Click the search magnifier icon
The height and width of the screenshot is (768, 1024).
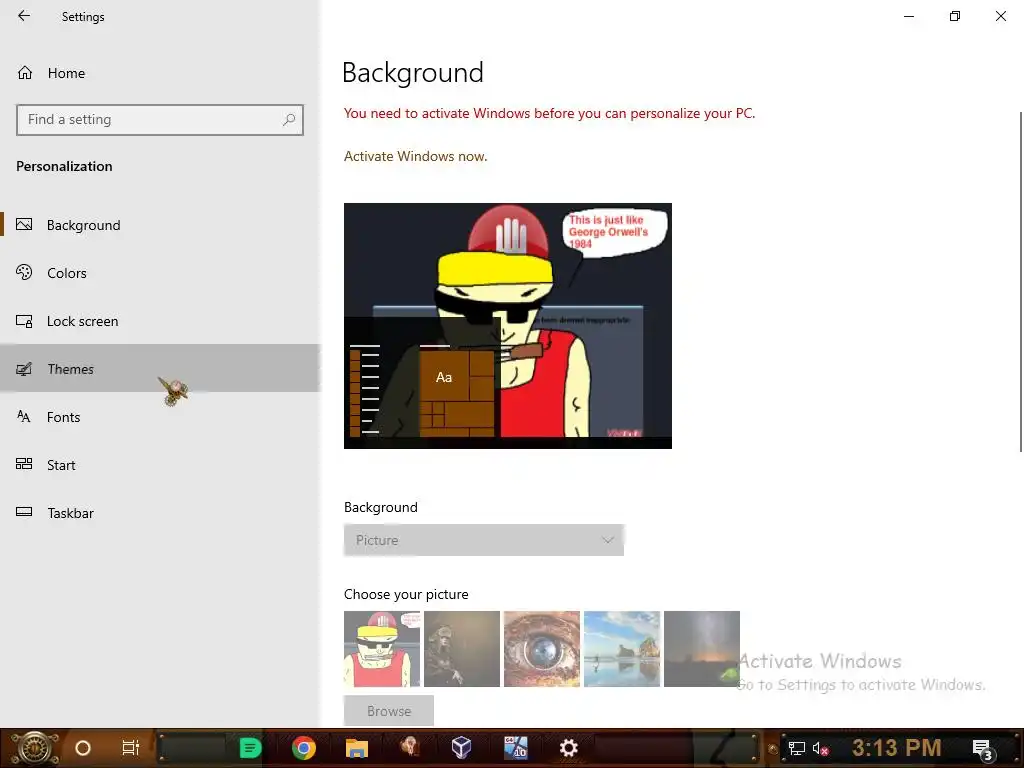289,120
